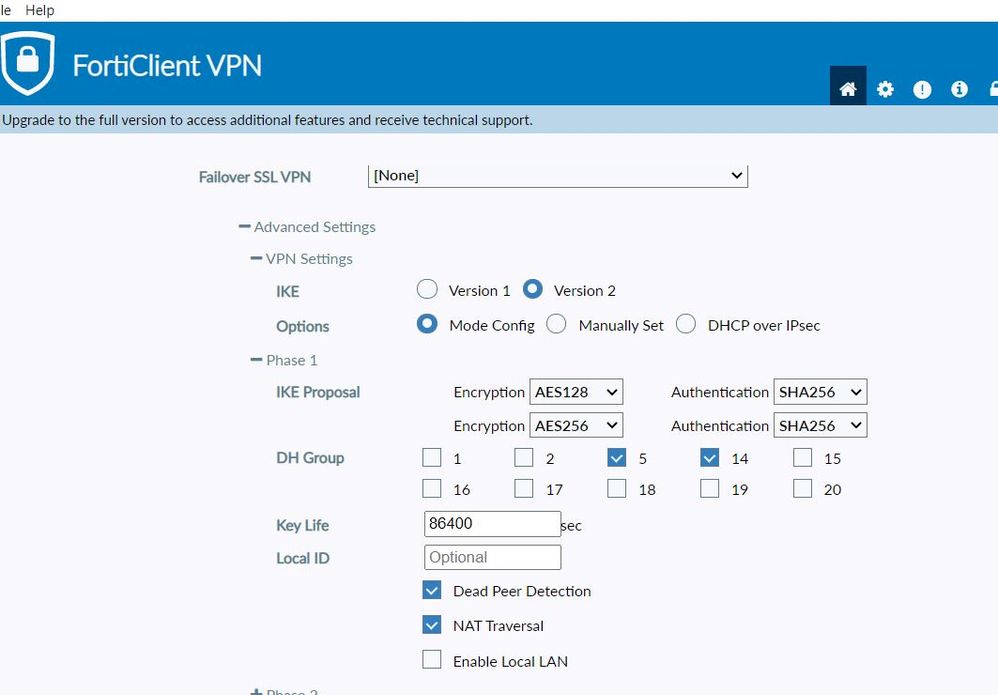Click the FortiClient shield logo

coord(28,63)
